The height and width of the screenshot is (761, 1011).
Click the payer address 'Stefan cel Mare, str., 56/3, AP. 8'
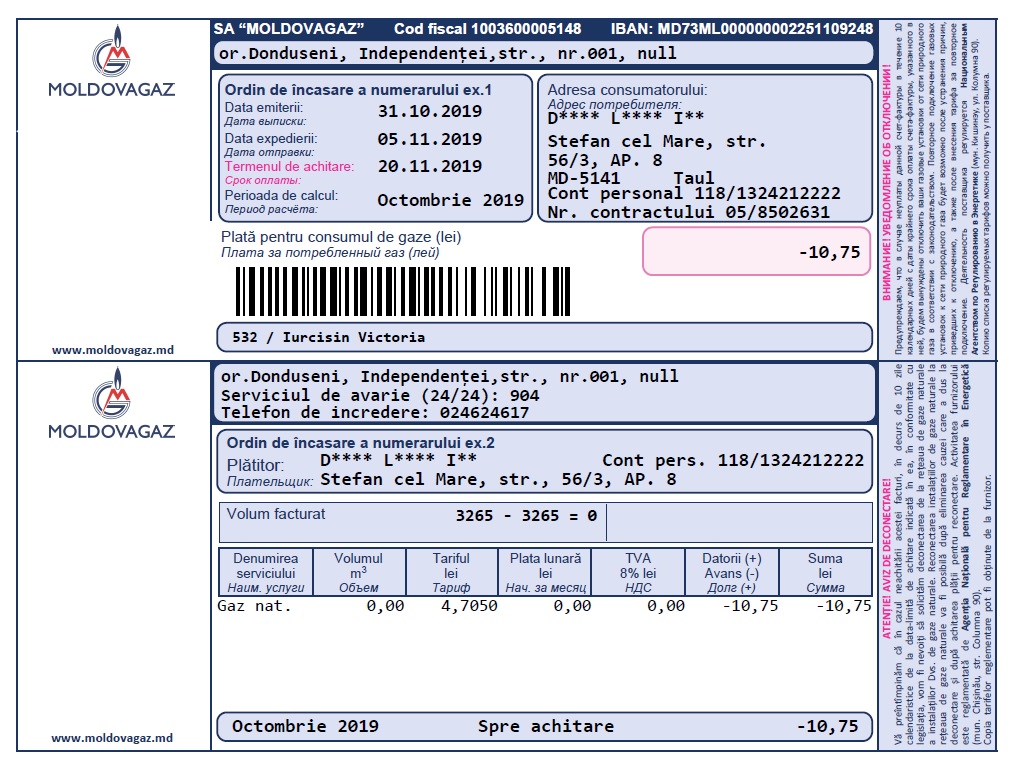[x=498, y=479]
